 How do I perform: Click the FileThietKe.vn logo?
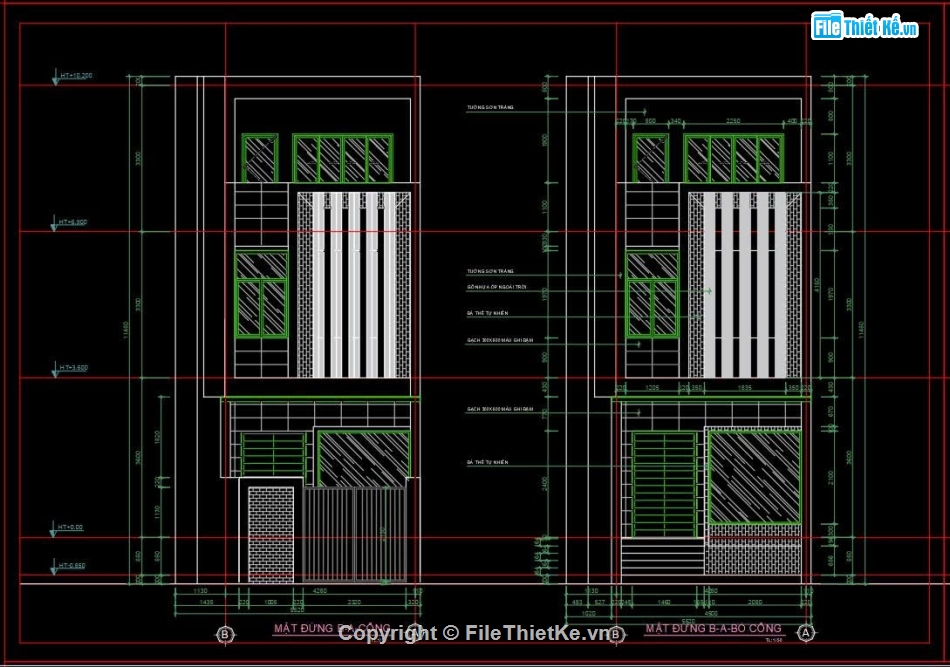[x=864, y=27]
